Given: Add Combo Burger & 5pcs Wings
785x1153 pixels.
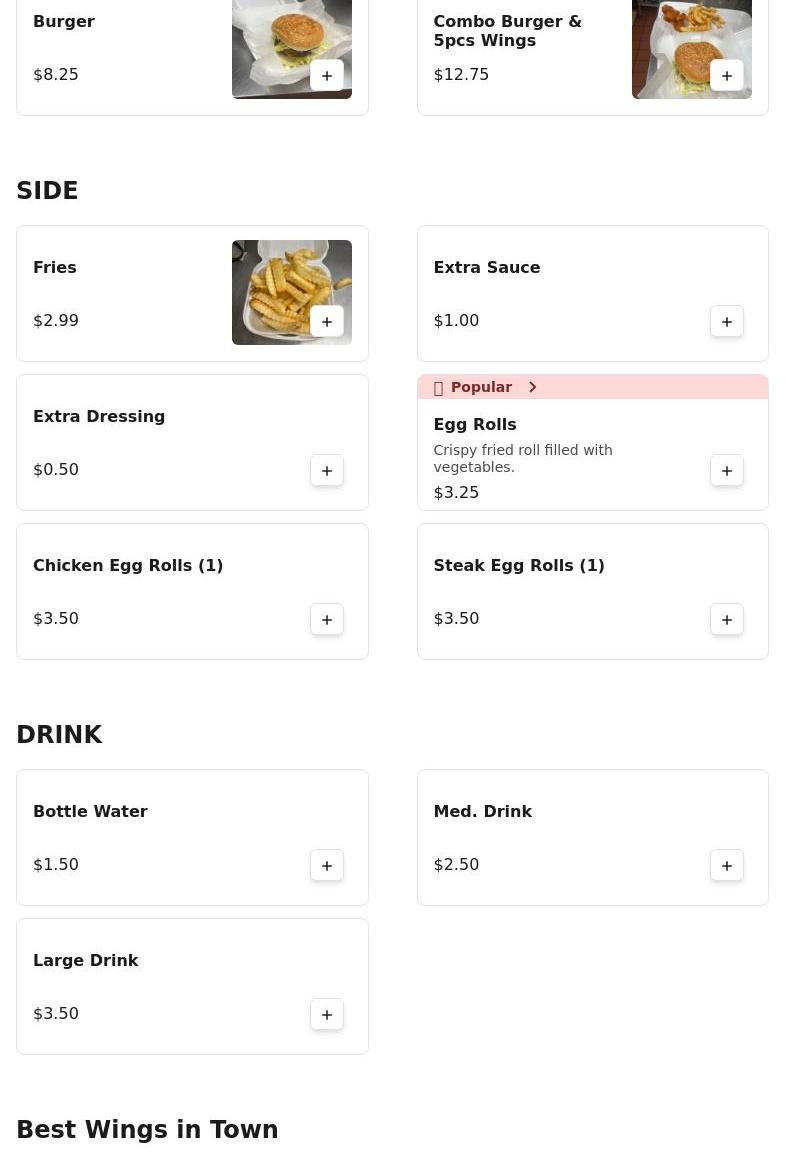Looking at the screenshot, I should [x=727, y=76].
